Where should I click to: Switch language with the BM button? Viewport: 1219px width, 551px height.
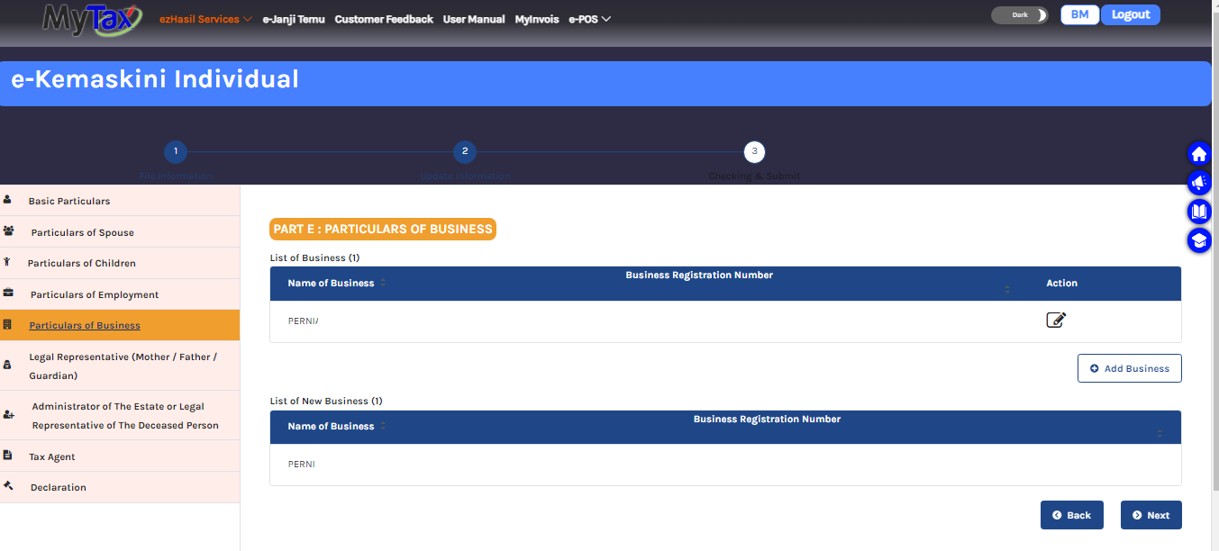coord(1079,15)
